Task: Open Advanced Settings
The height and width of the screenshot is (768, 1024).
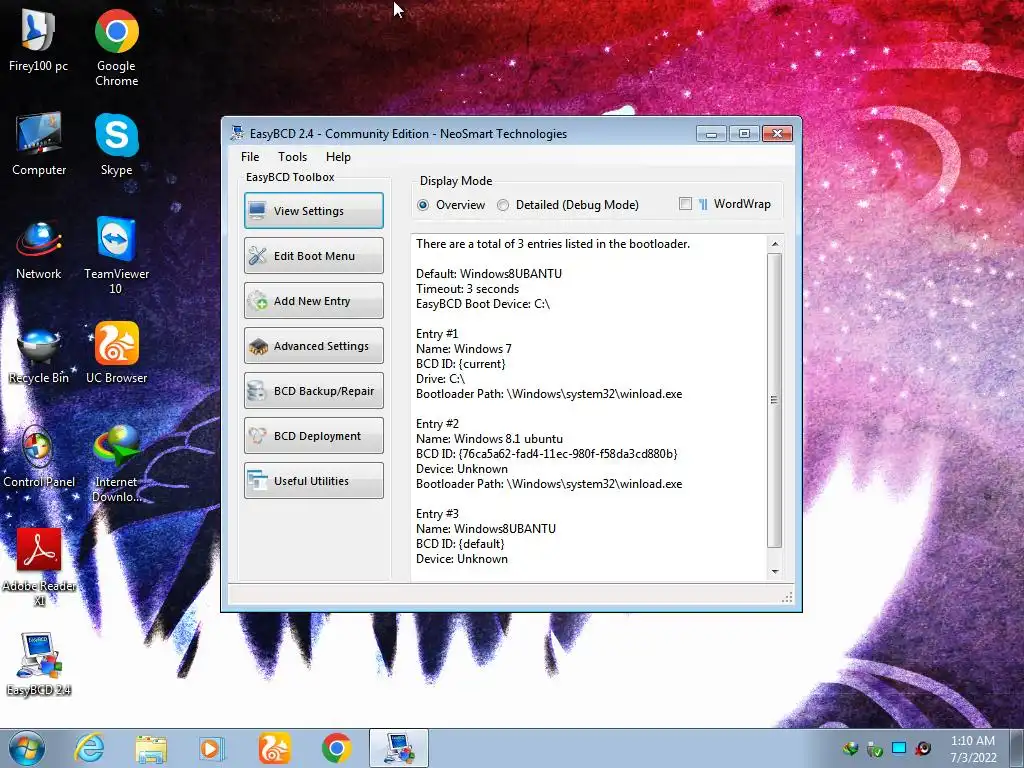Action: point(313,345)
